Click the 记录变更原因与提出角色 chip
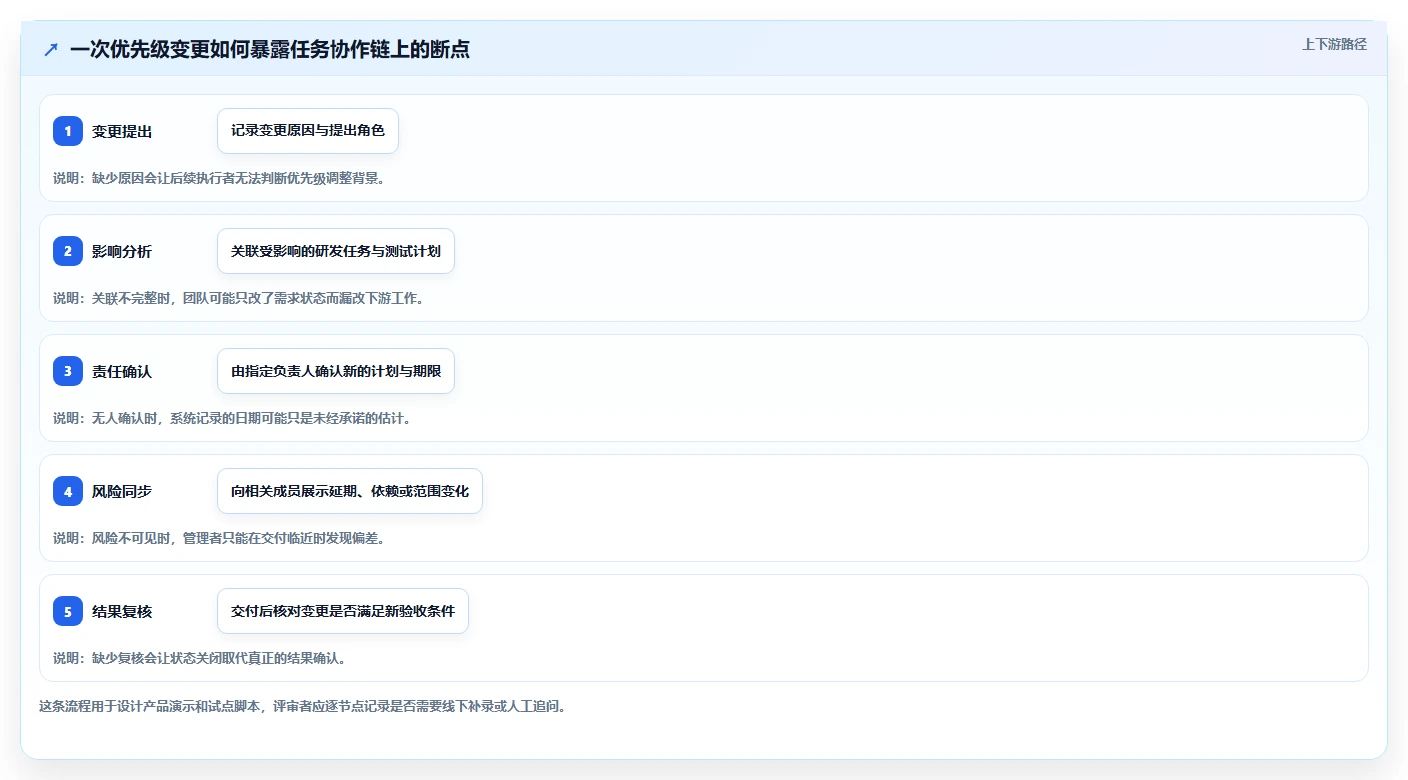Screen dimensions: 1408x780 click(x=308, y=131)
